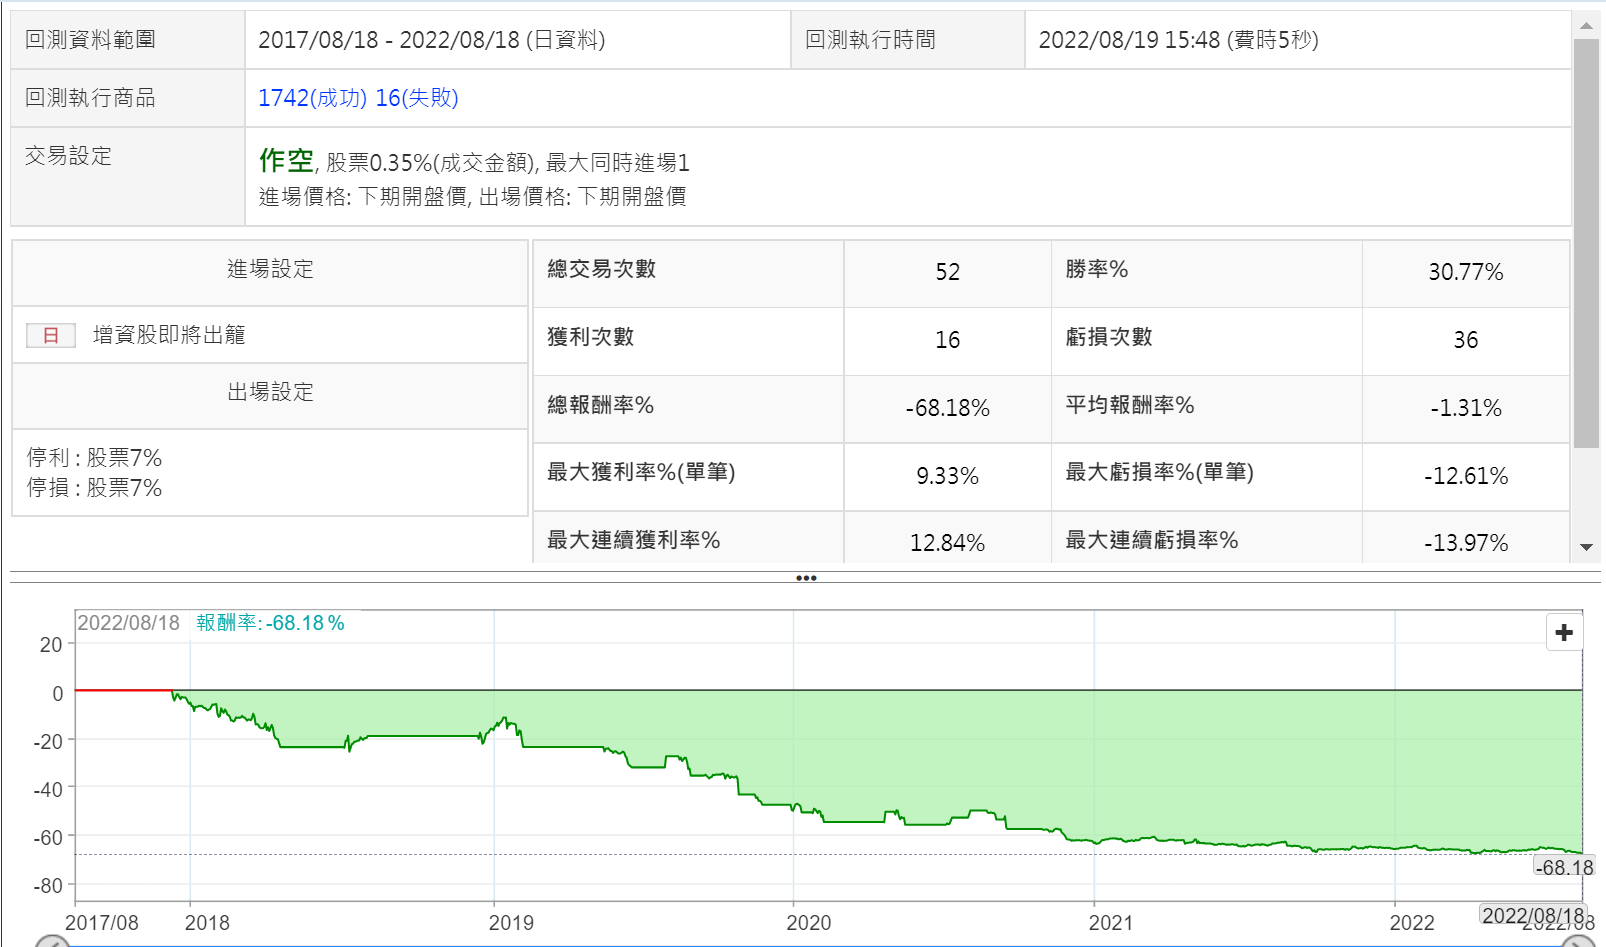Click the 勝率% value 30.77%
The width and height of the screenshot is (1606, 947).
click(1465, 272)
